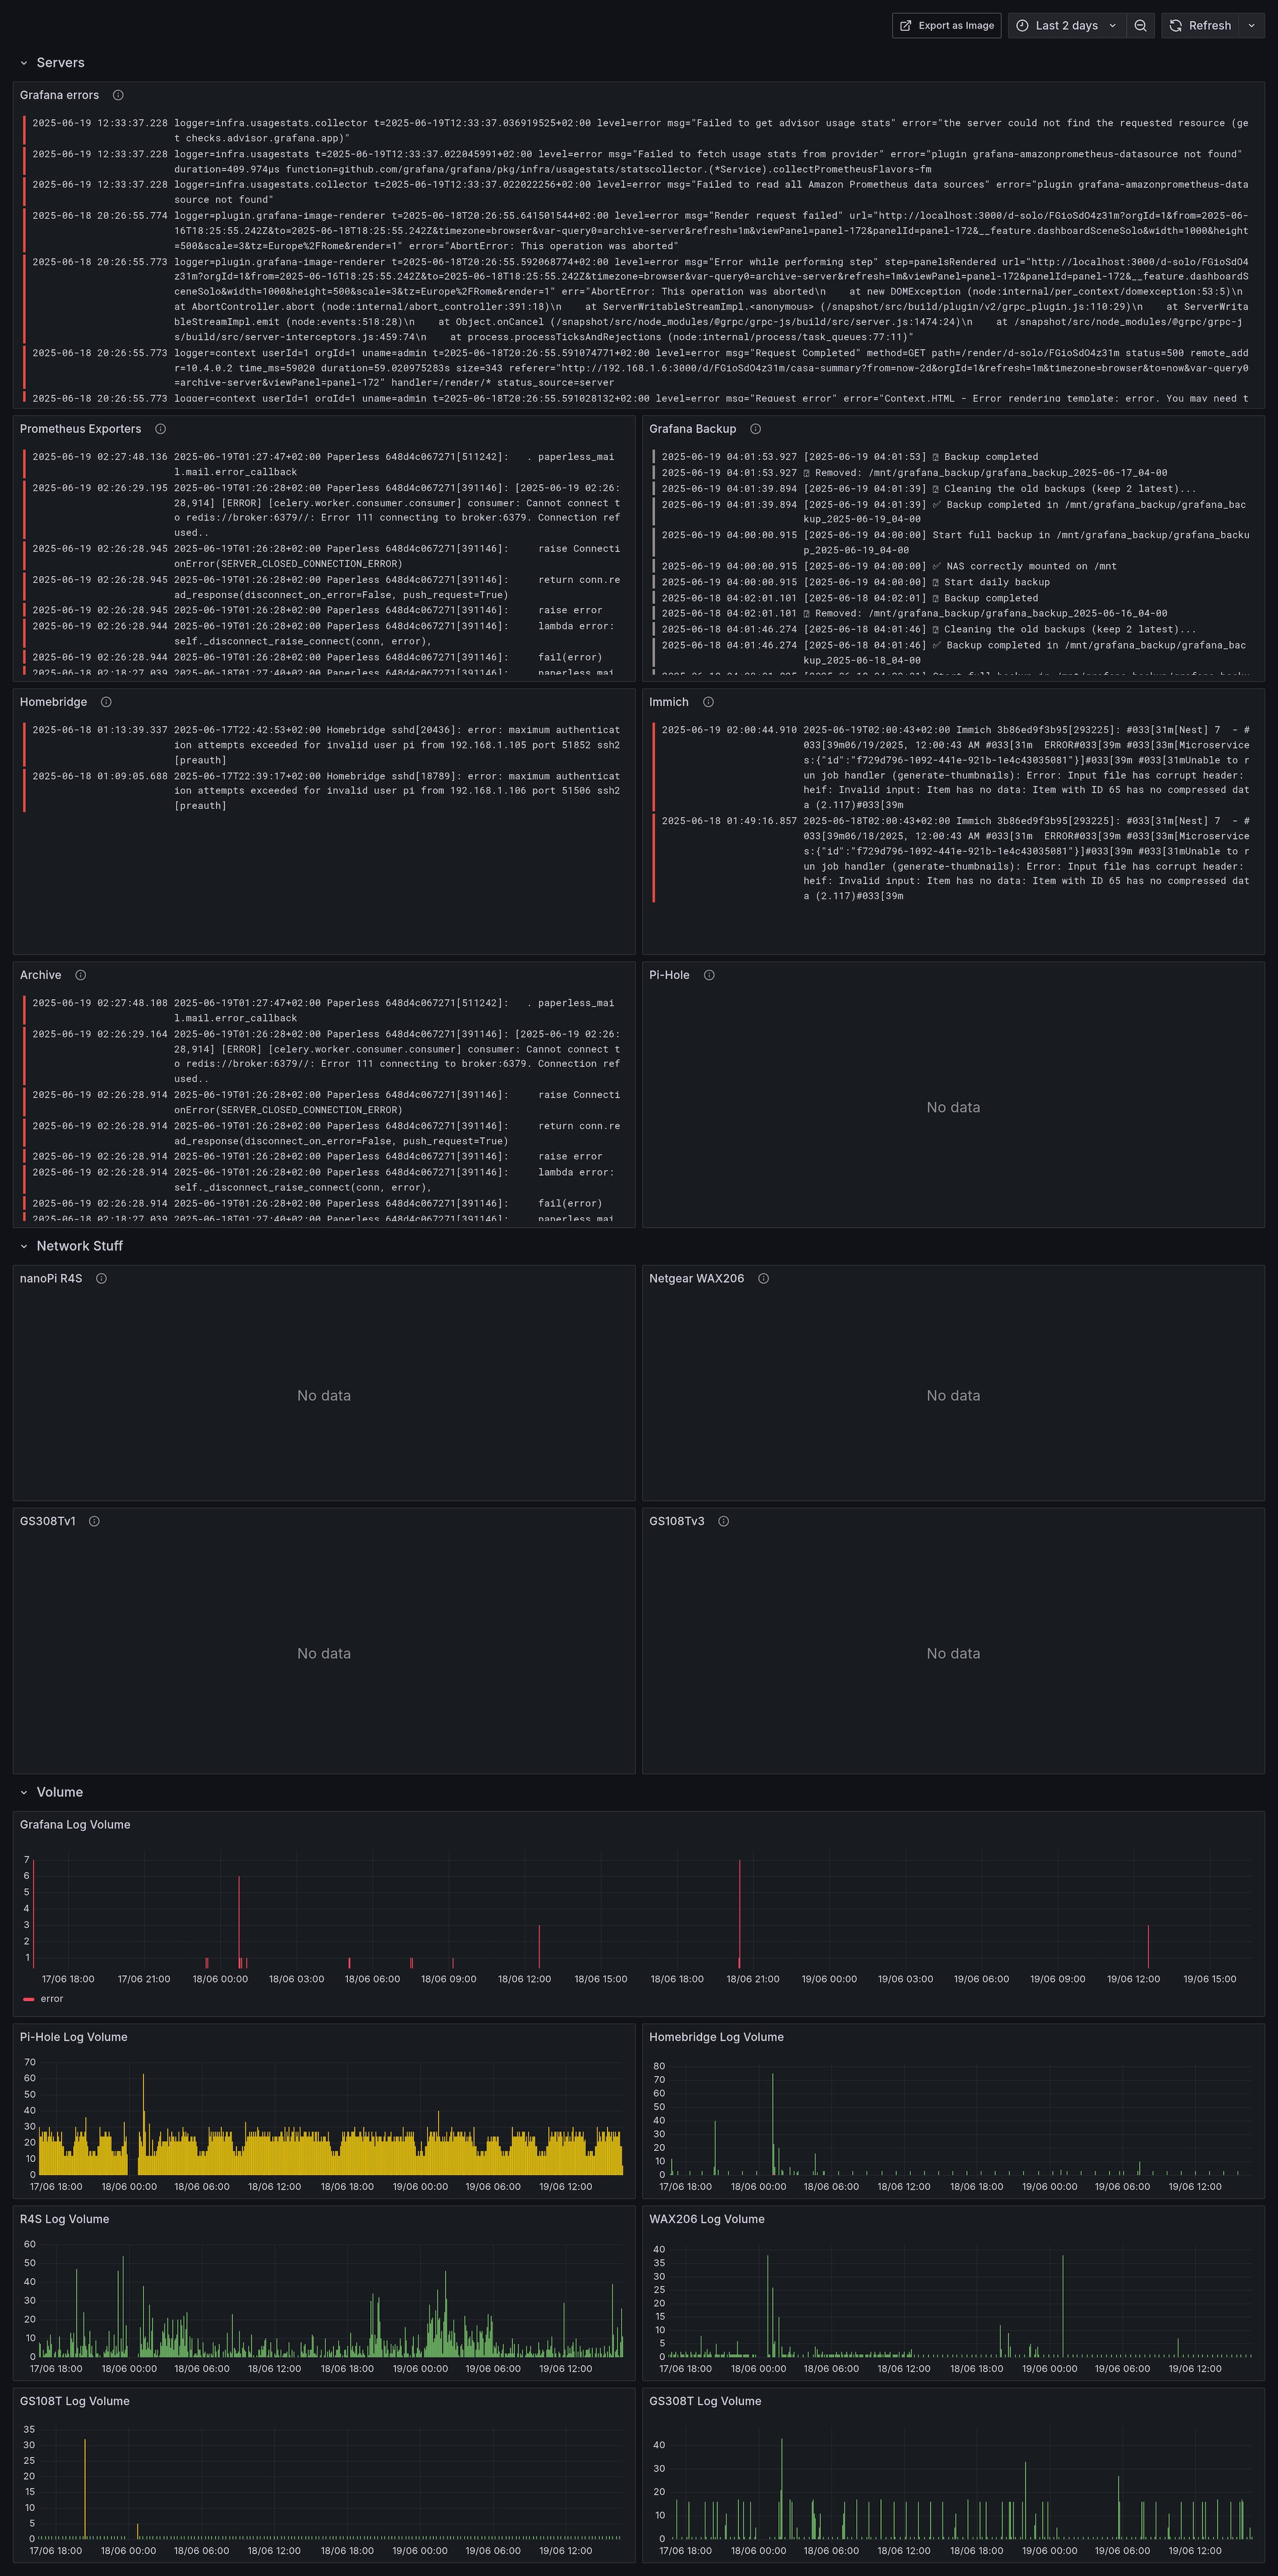Click the tall yellow spike in GS108T Log Volume chart
Screen dimensions: 1278x2576
[x=85, y=2488]
